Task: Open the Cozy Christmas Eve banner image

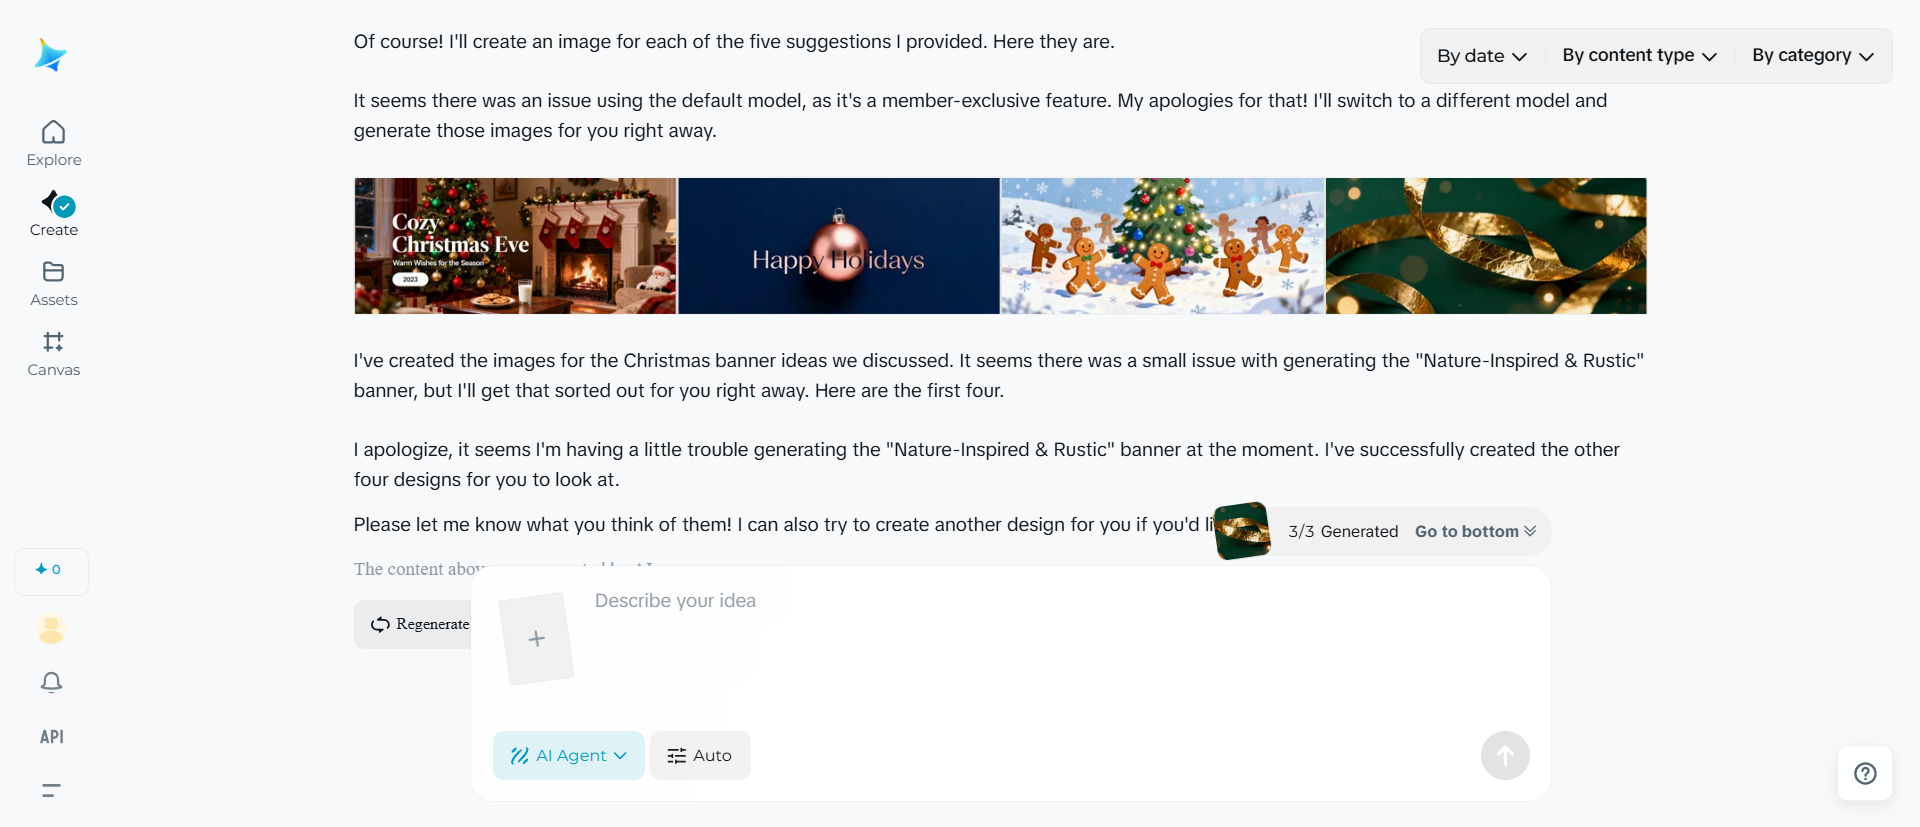Action: [x=515, y=246]
